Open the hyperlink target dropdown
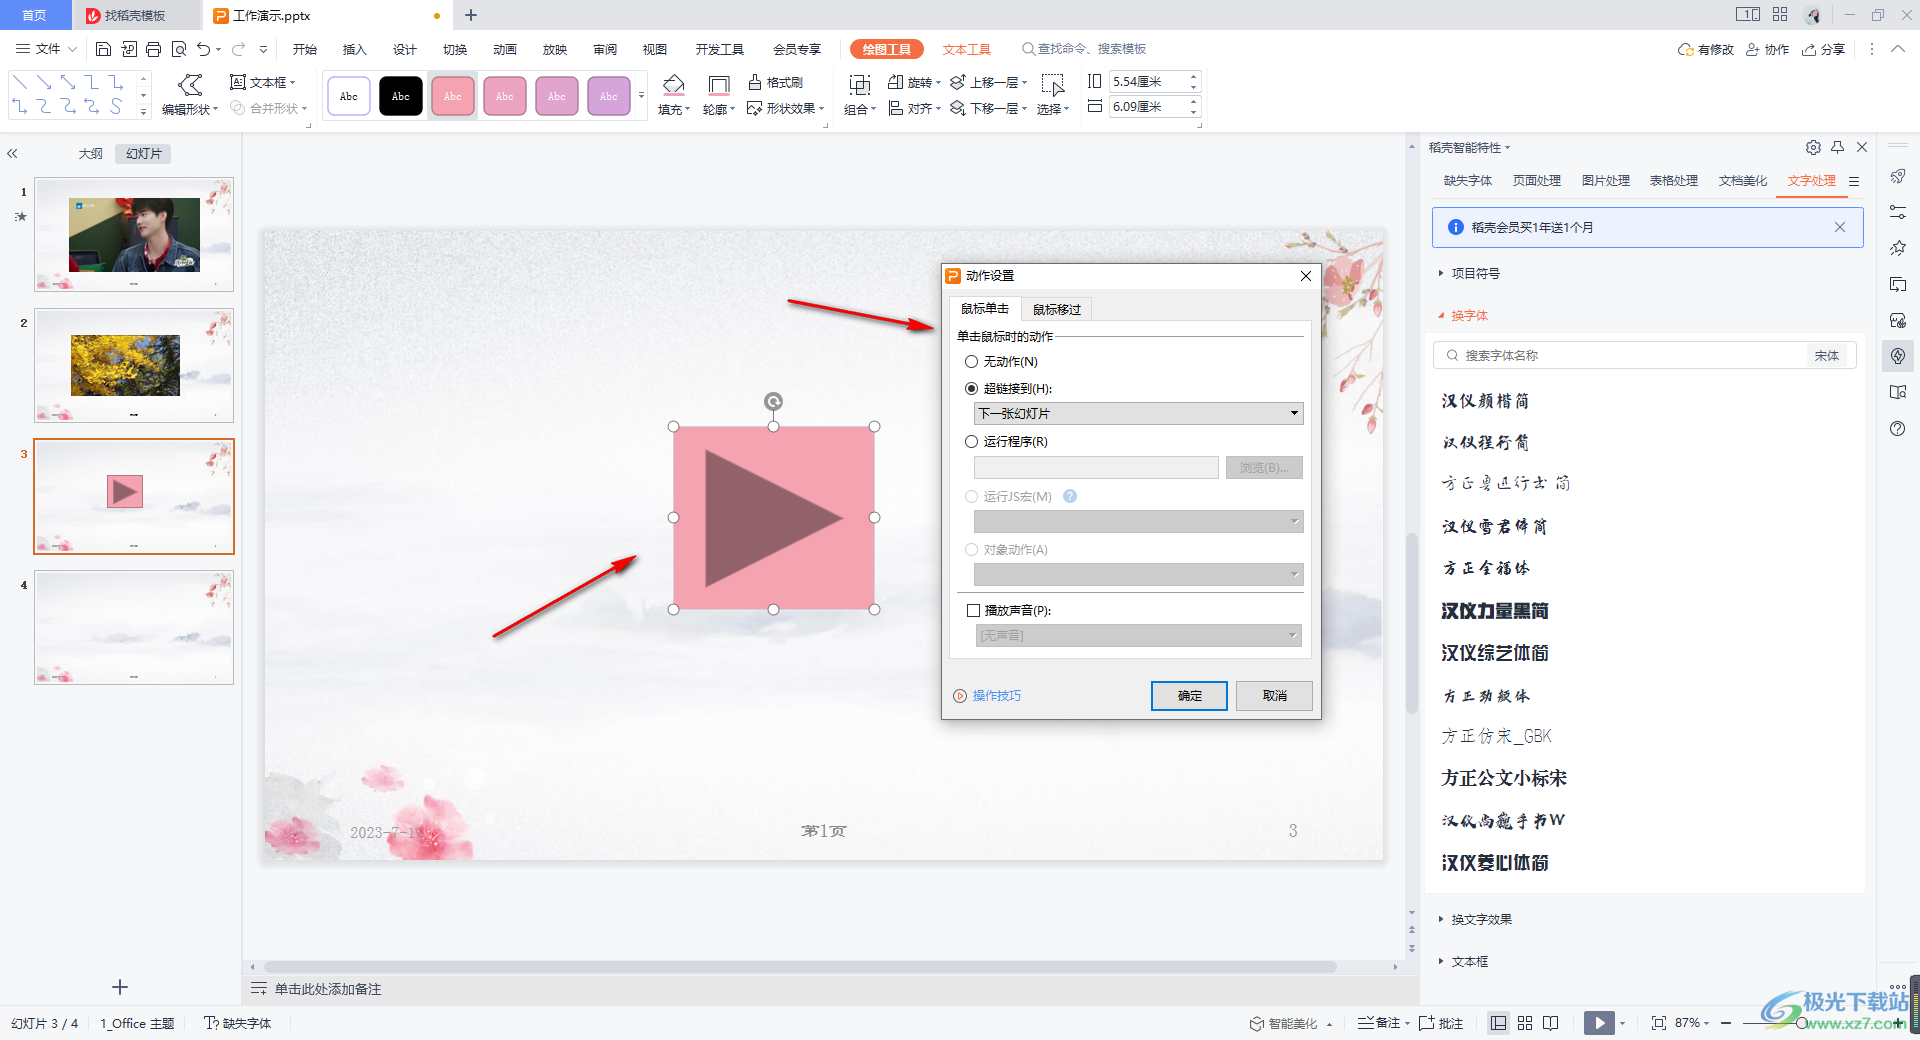Screen dimensions: 1920x1040 click(1138, 413)
